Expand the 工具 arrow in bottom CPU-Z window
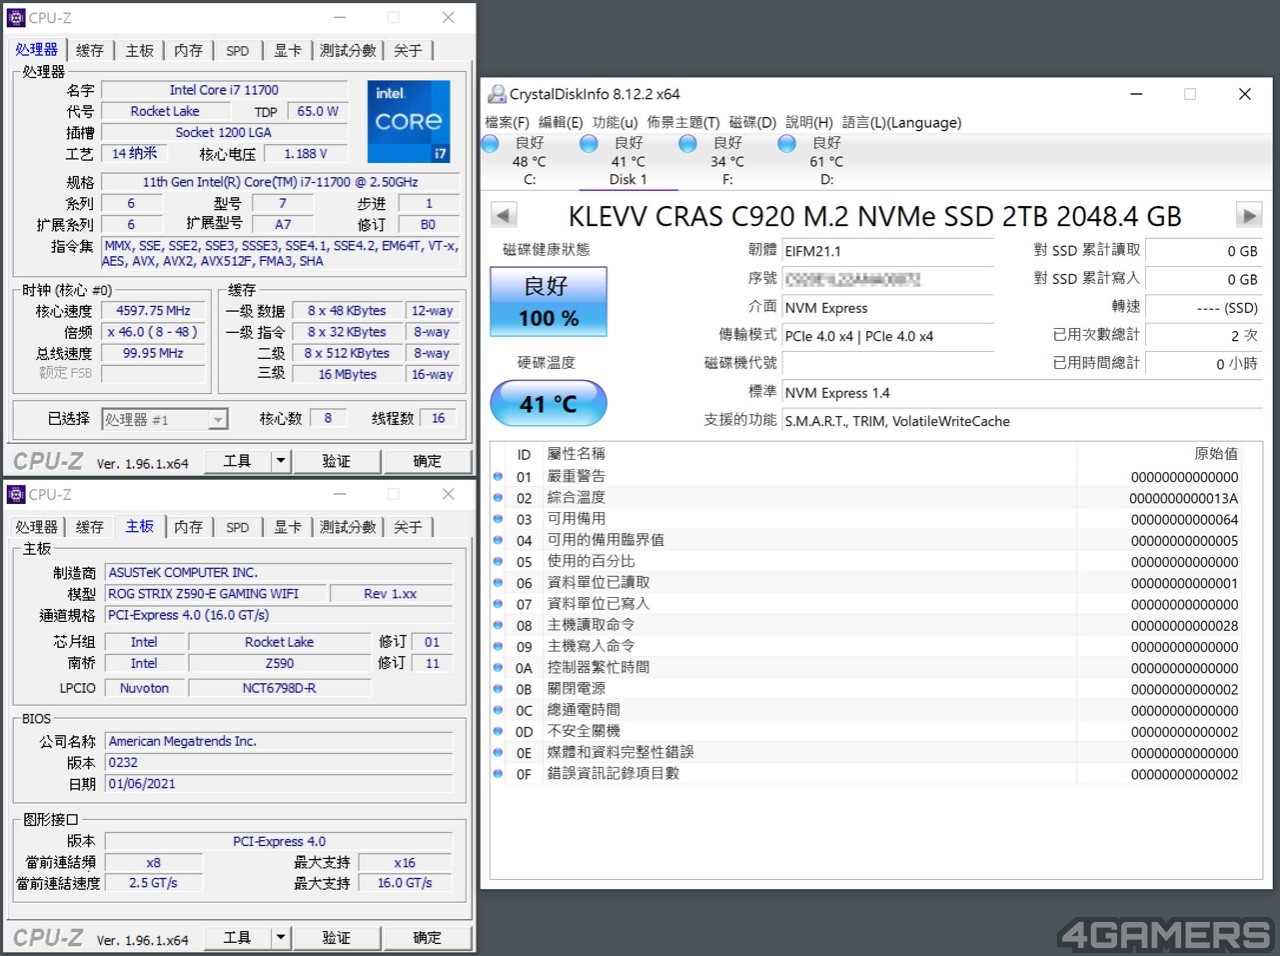The width and height of the screenshot is (1280, 956). pyautogui.click(x=281, y=938)
